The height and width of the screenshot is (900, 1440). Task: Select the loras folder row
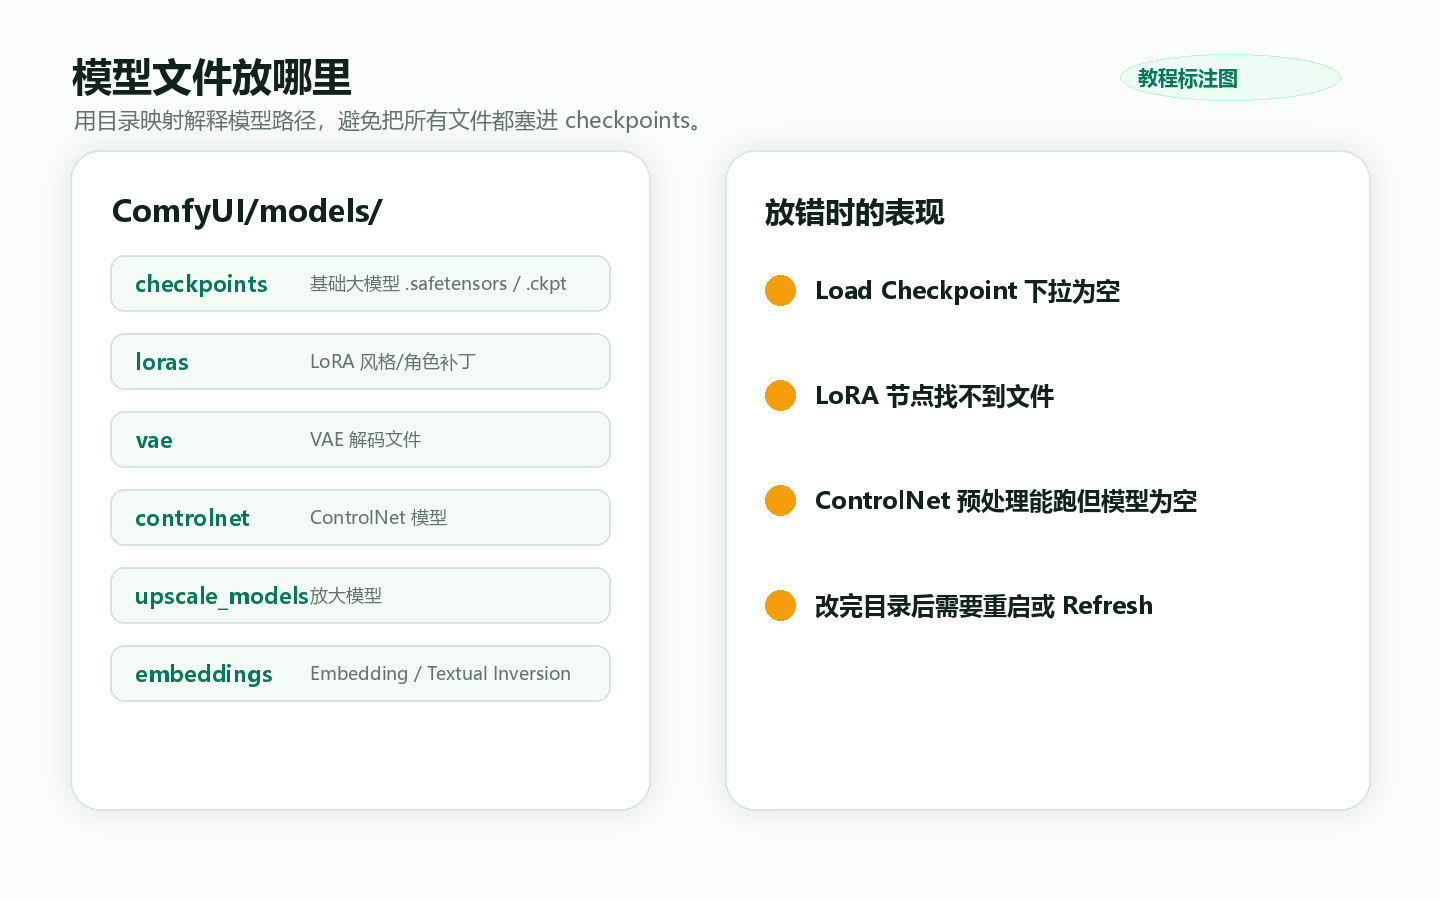(360, 362)
